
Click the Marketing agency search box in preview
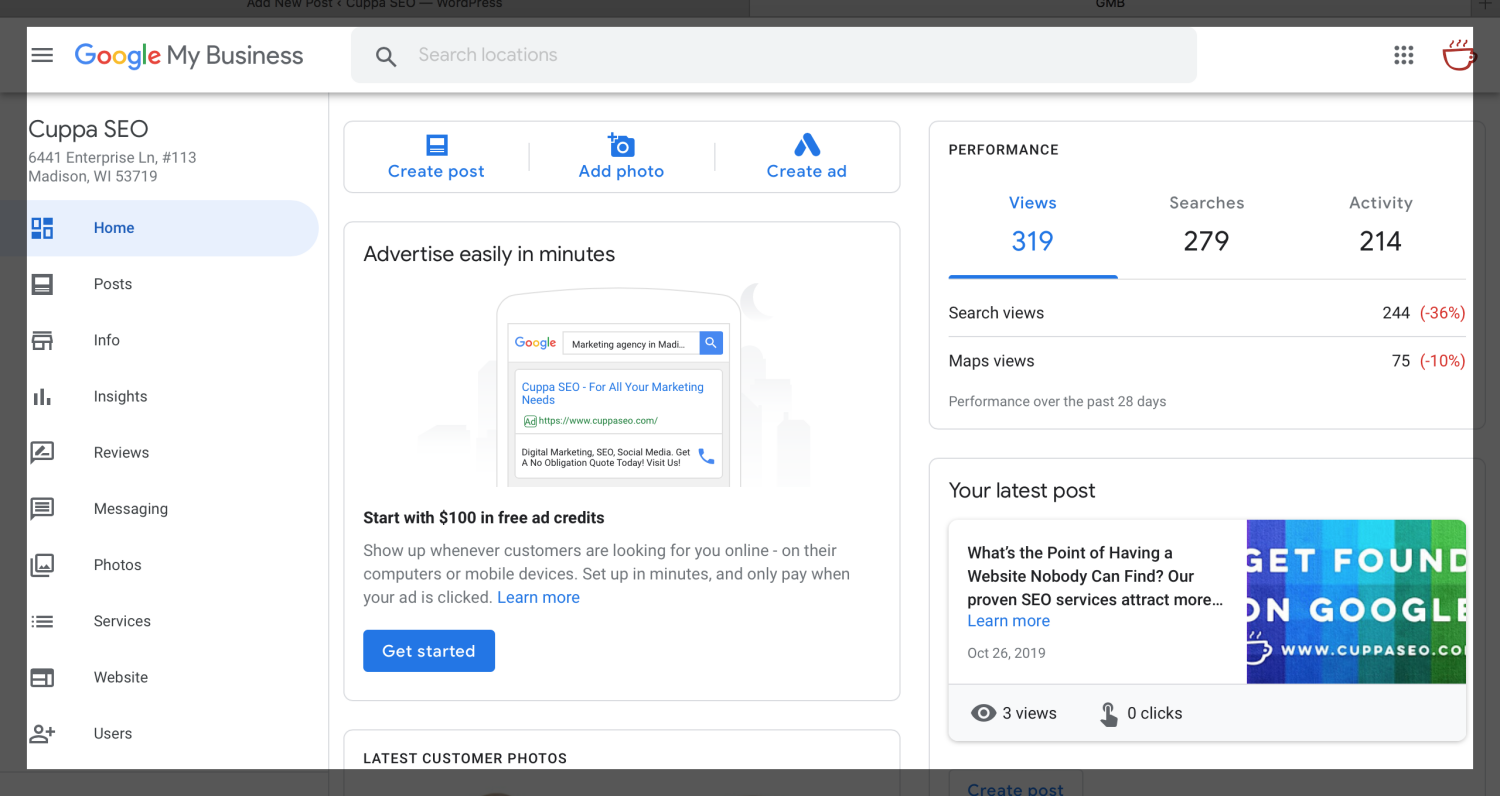631,344
